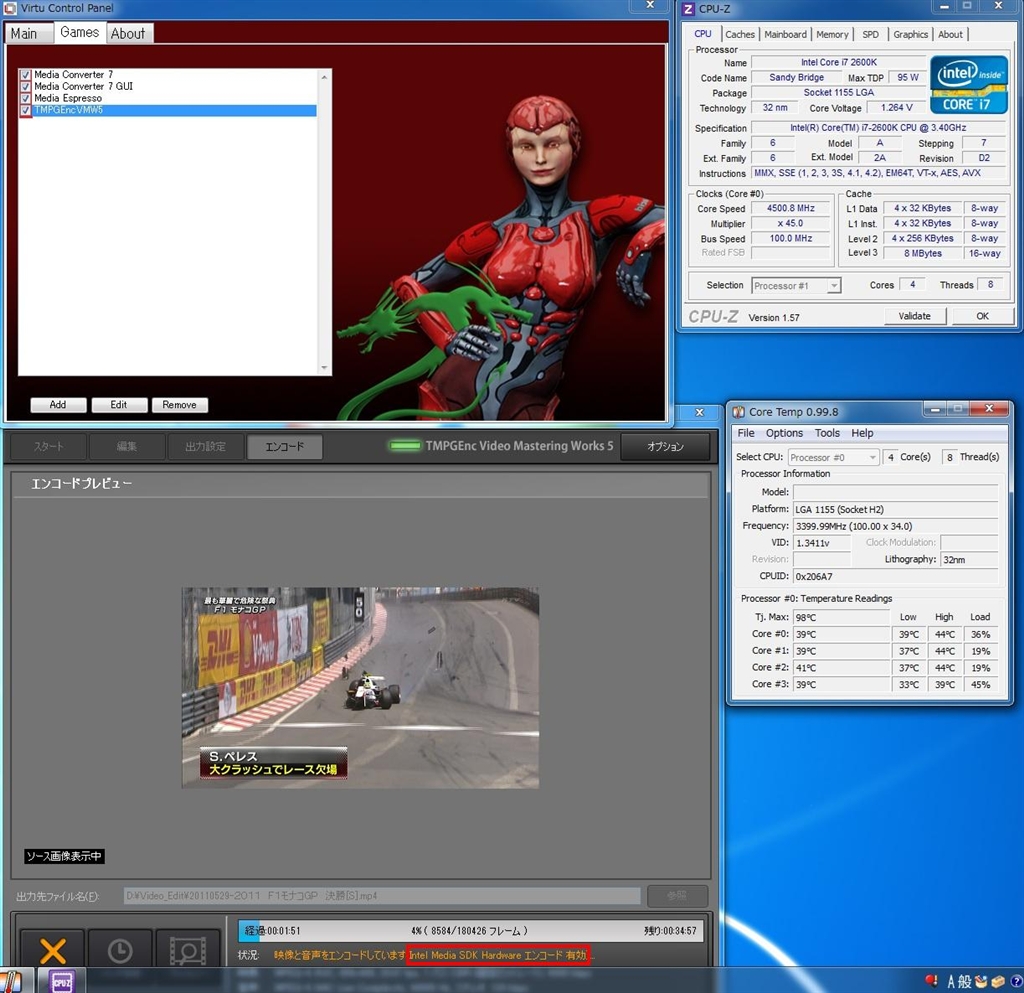Click the encoding progress bar
Screen dimensions: 1024x993
tap(470, 931)
